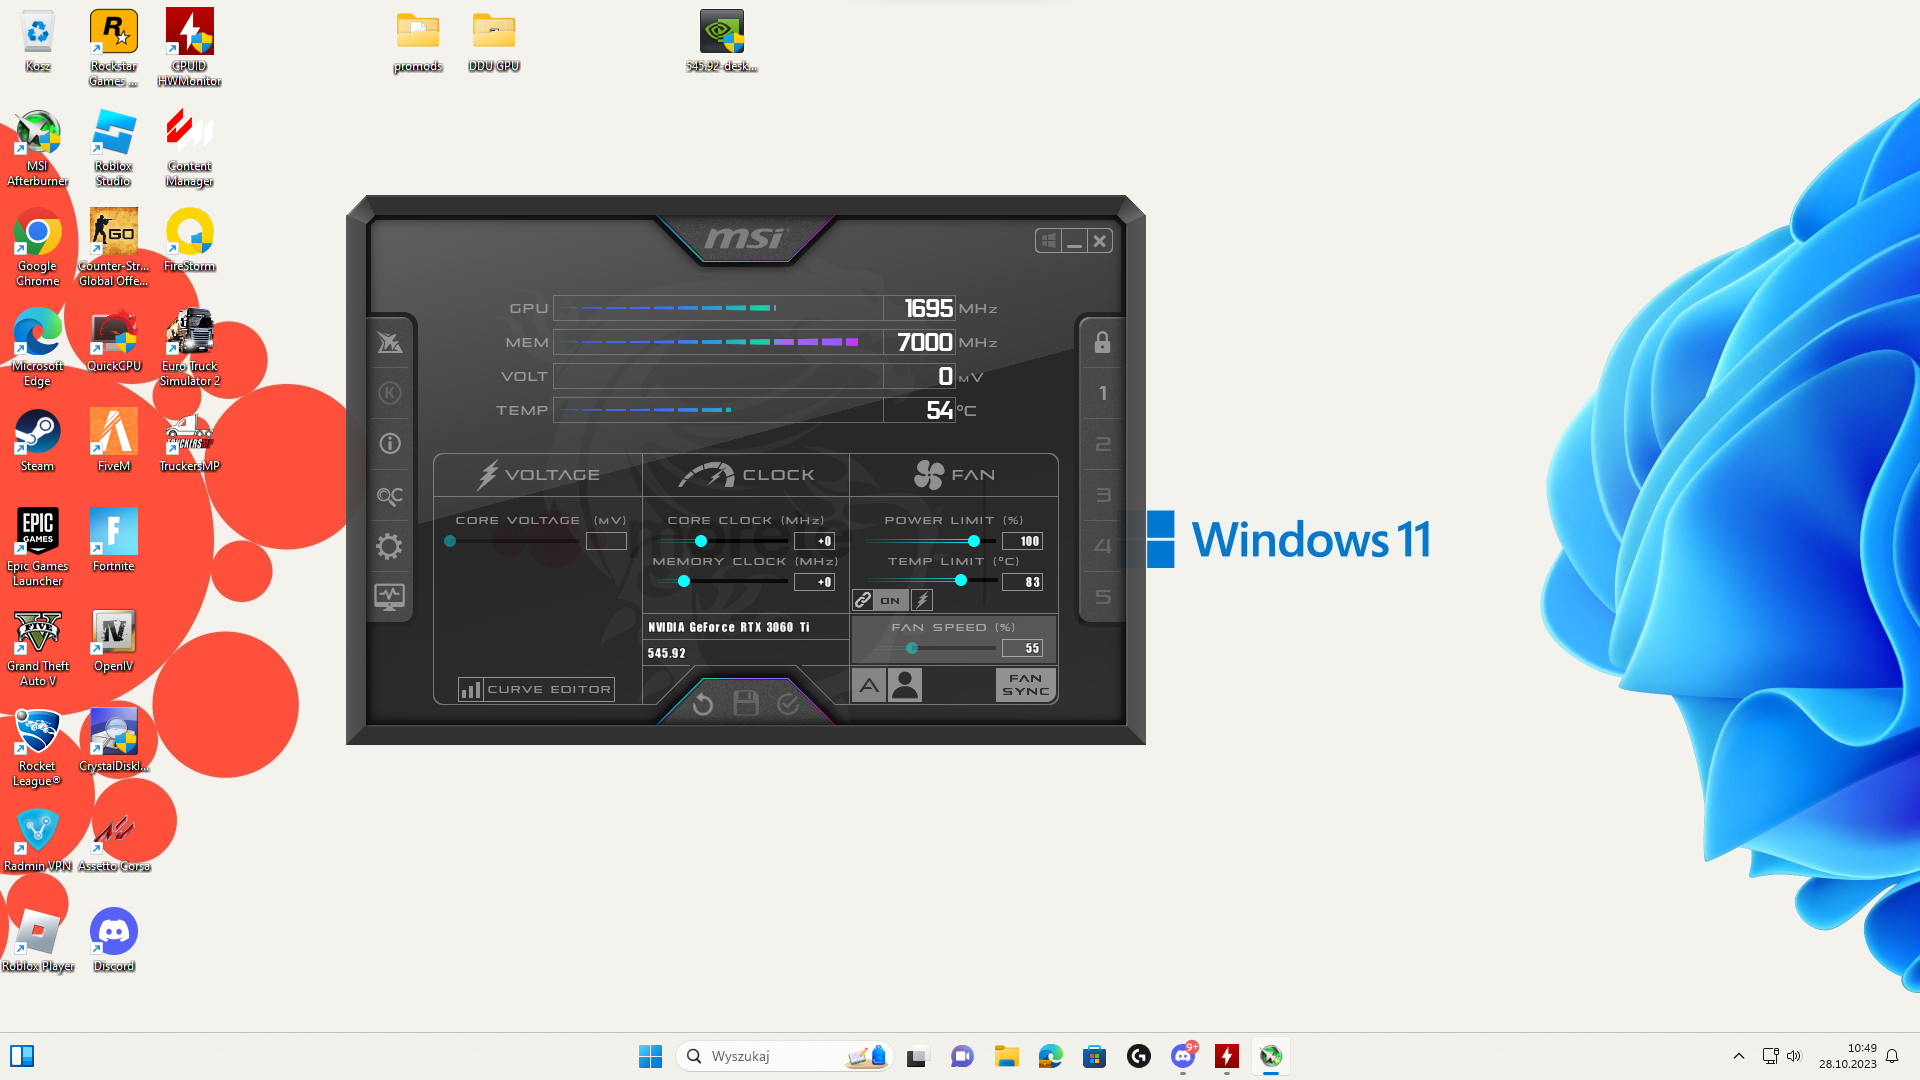Load profile slot 5

(1103, 597)
